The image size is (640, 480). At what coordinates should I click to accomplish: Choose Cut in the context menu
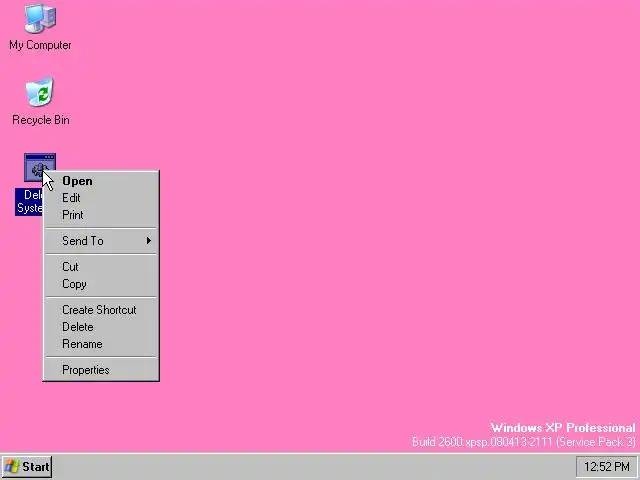tap(101, 267)
